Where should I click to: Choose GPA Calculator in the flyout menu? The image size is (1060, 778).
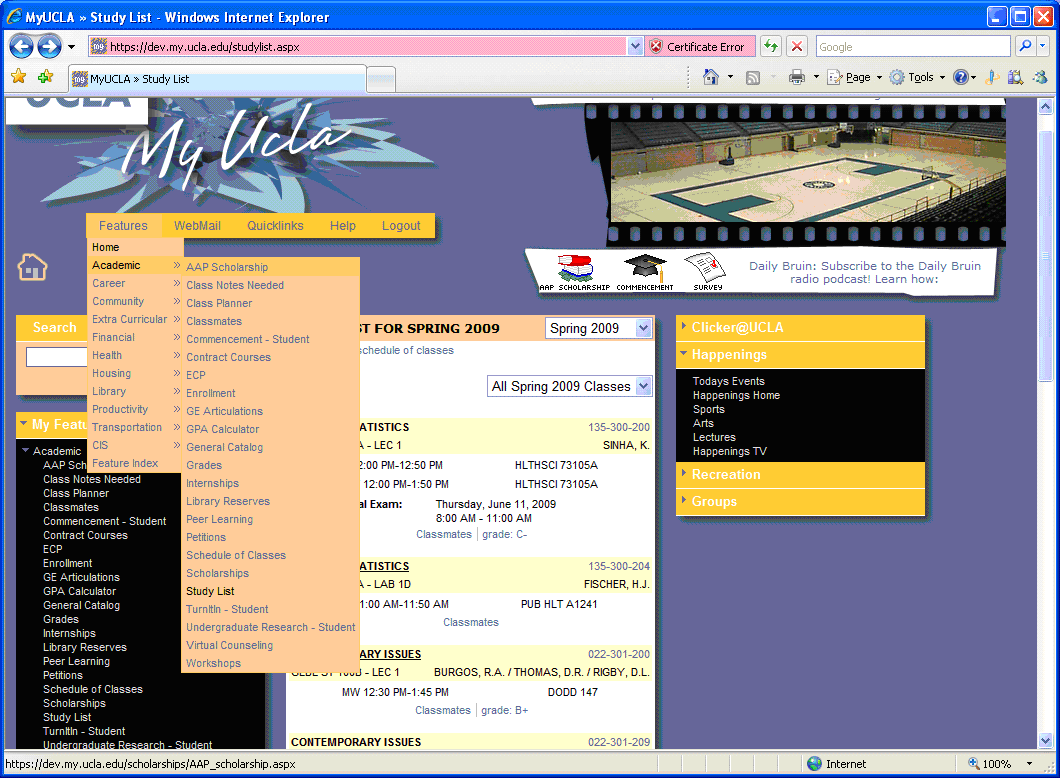click(222, 429)
